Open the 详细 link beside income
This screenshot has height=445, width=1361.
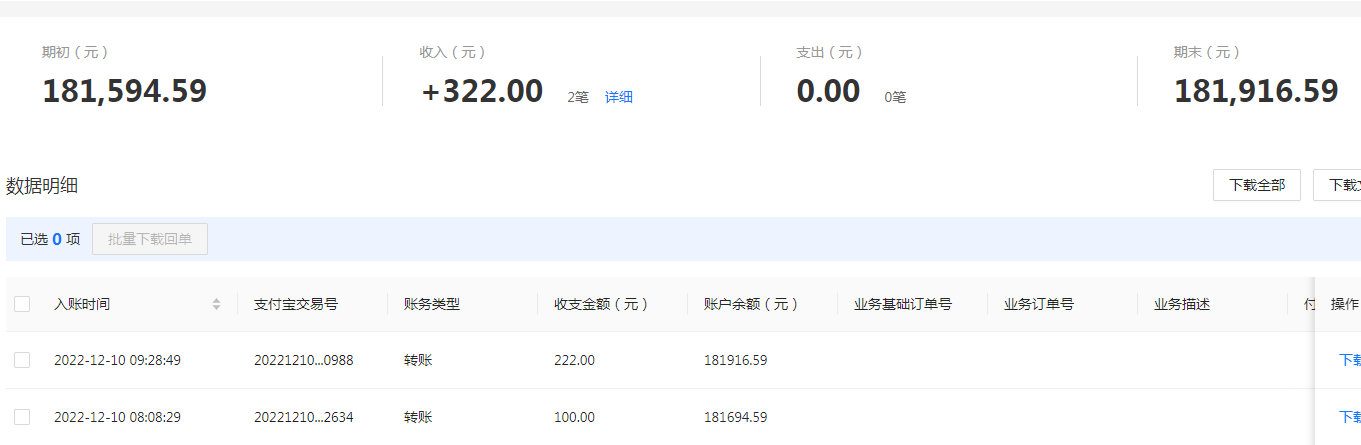[x=619, y=97]
